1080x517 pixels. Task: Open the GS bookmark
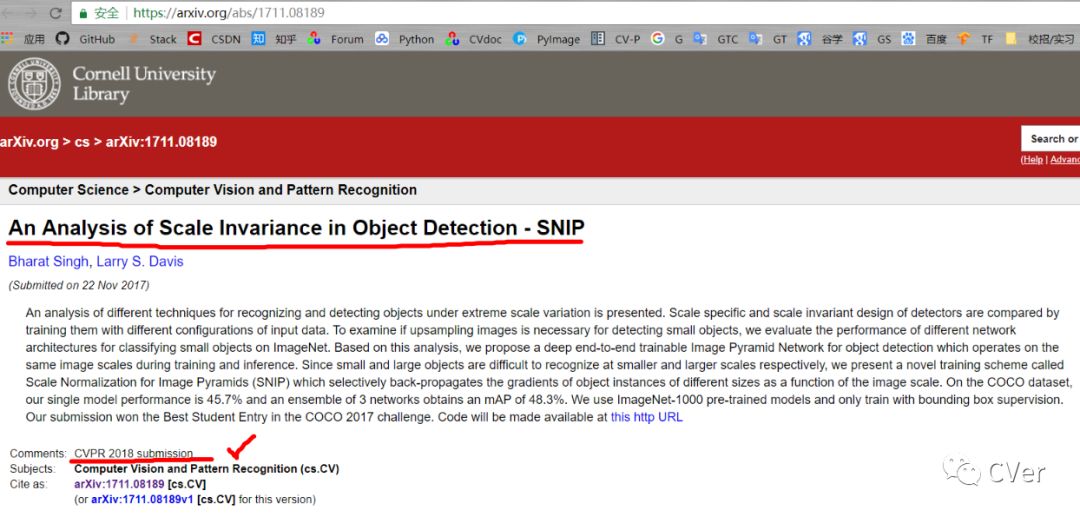(872, 39)
